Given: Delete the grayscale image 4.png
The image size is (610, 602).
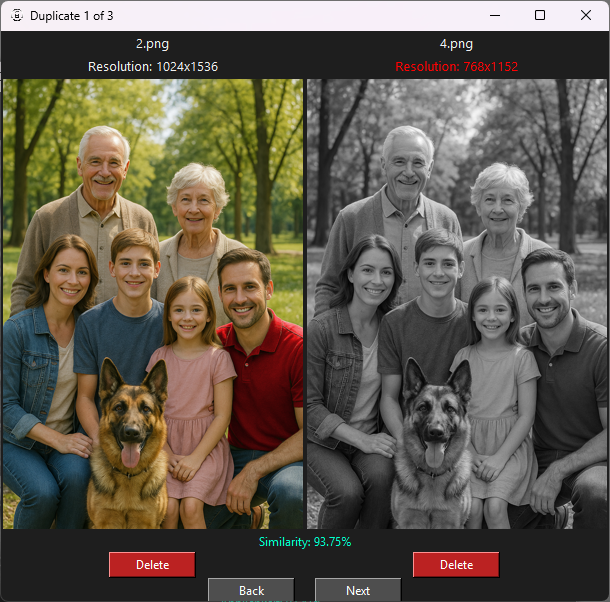Looking at the screenshot, I should [x=456, y=565].
